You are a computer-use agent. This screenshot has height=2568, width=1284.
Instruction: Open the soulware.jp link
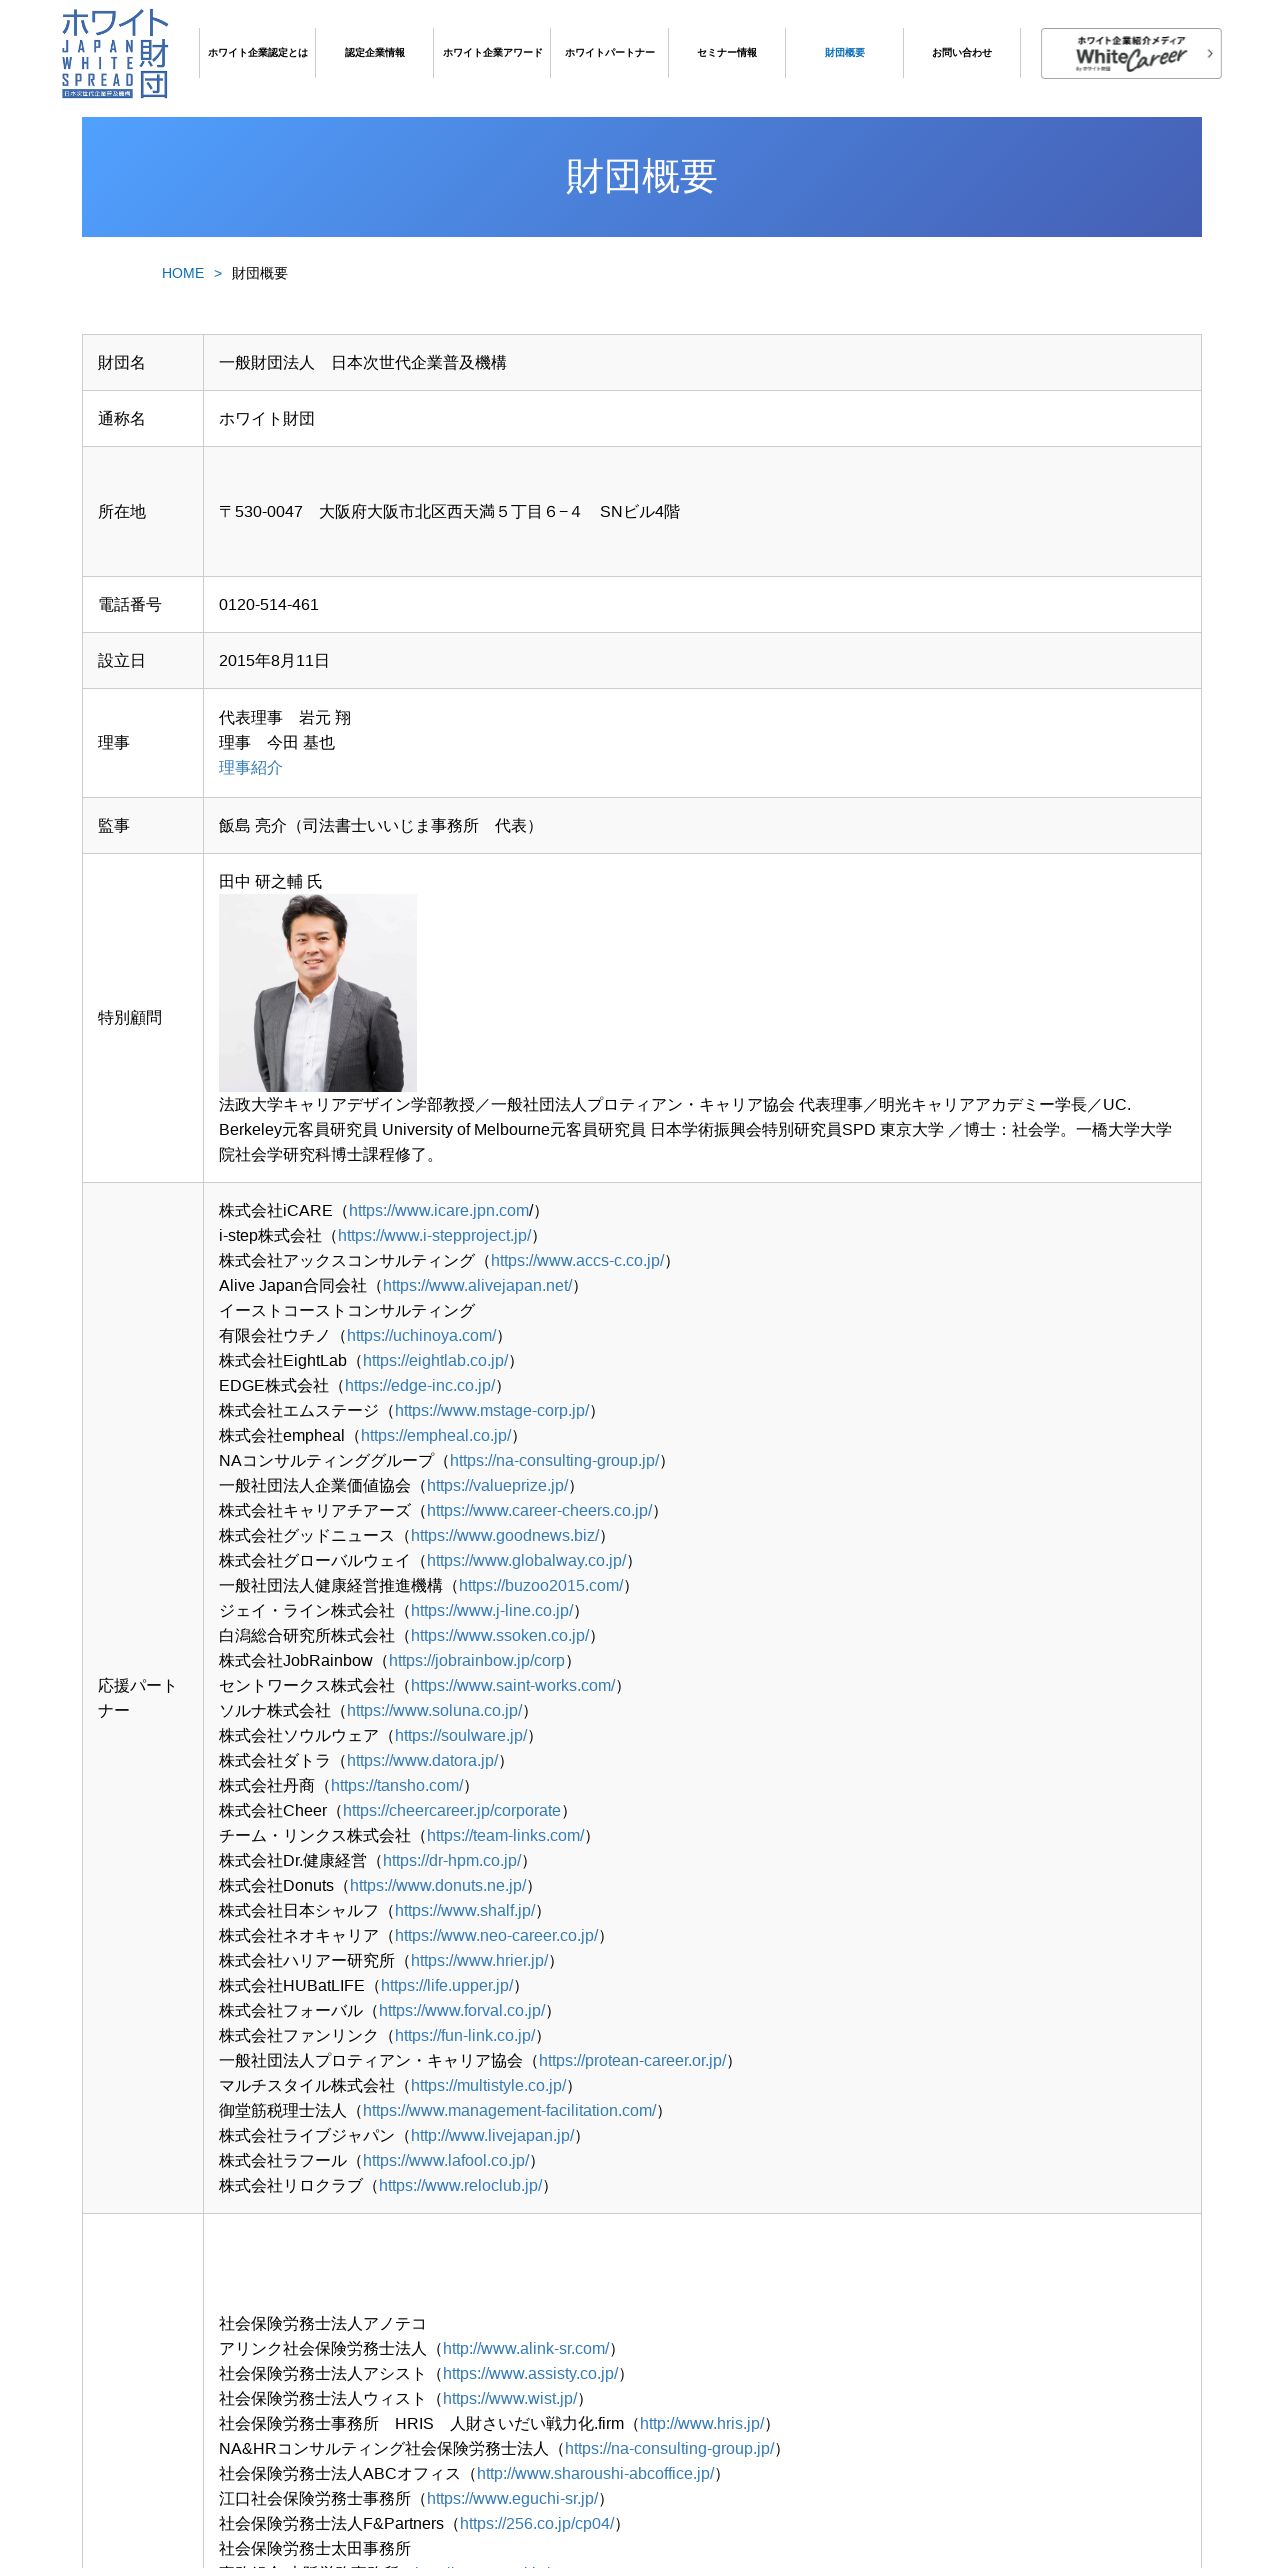coord(462,1736)
